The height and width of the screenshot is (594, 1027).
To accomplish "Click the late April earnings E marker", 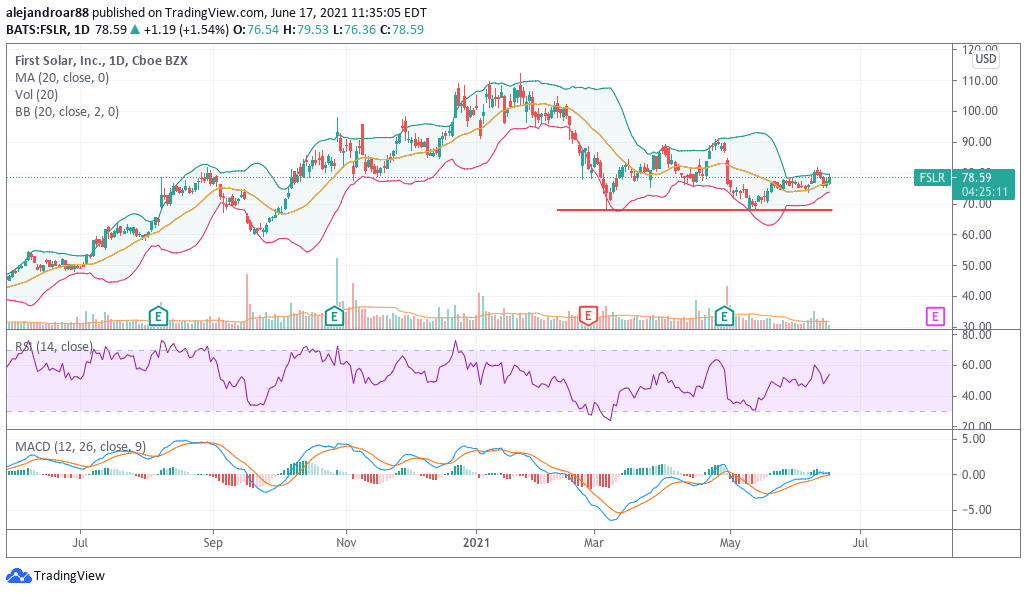I will pos(724,317).
